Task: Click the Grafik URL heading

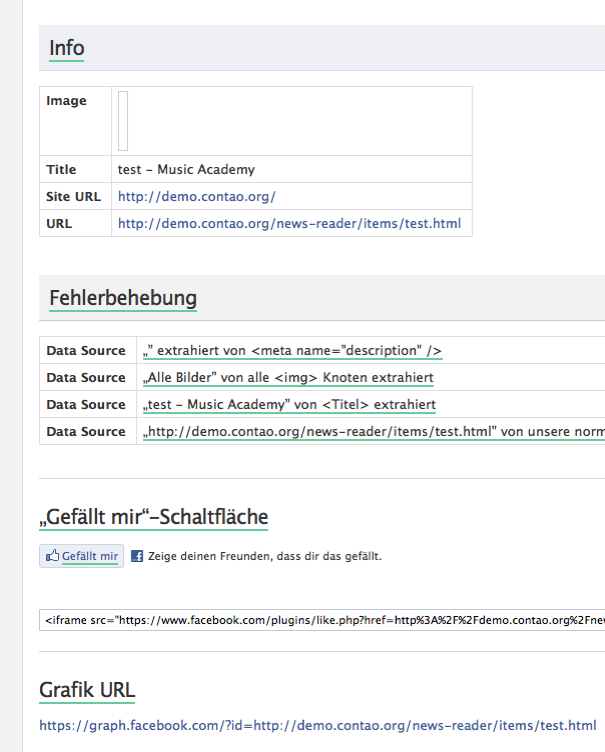Action: click(87, 690)
